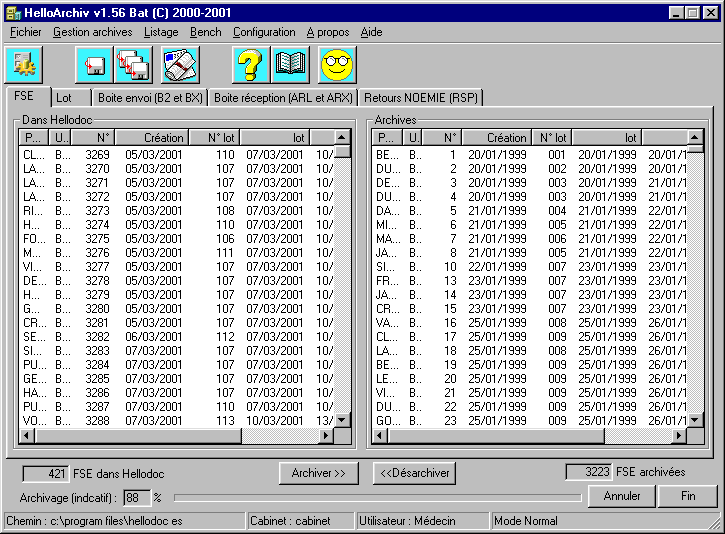The image size is (725, 534).
Task: Click the <<Désarchiver button
Action: [414, 473]
